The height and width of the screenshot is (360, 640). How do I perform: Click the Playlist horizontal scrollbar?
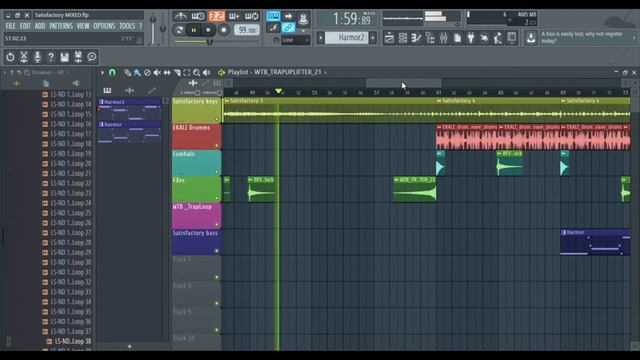pos(403,83)
